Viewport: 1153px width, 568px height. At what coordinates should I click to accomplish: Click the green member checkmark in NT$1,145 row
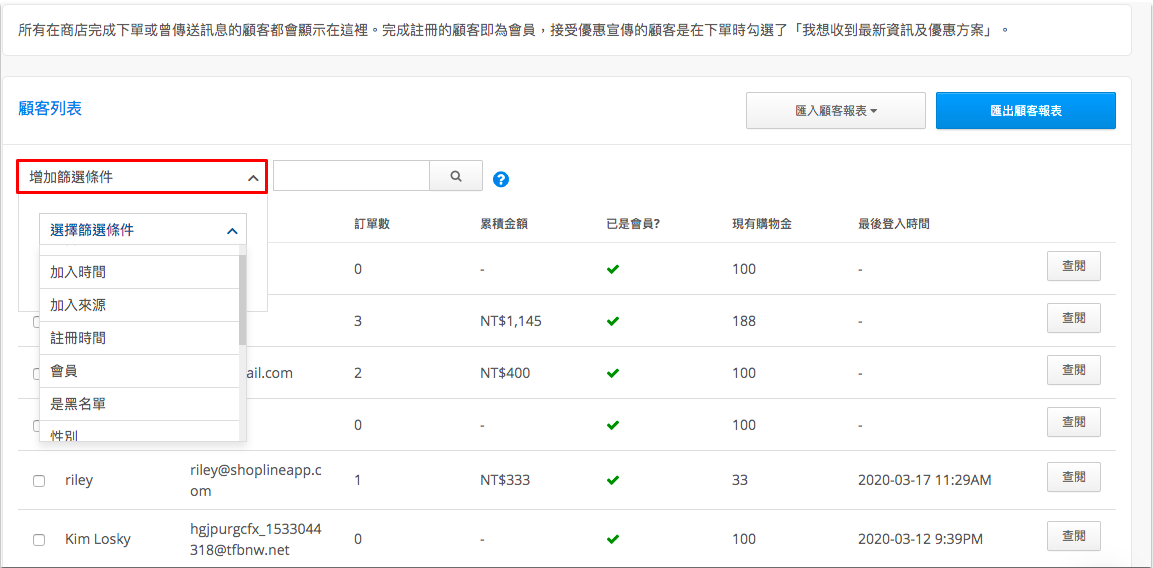(613, 322)
